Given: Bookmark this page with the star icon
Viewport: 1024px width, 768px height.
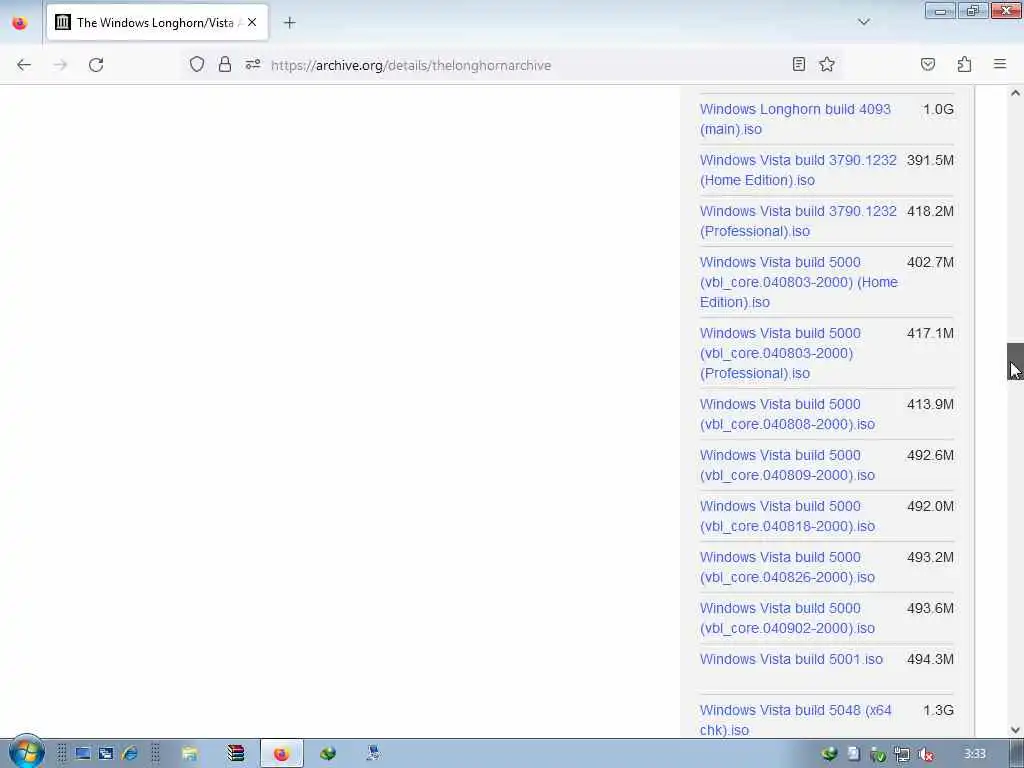Looking at the screenshot, I should 827,64.
